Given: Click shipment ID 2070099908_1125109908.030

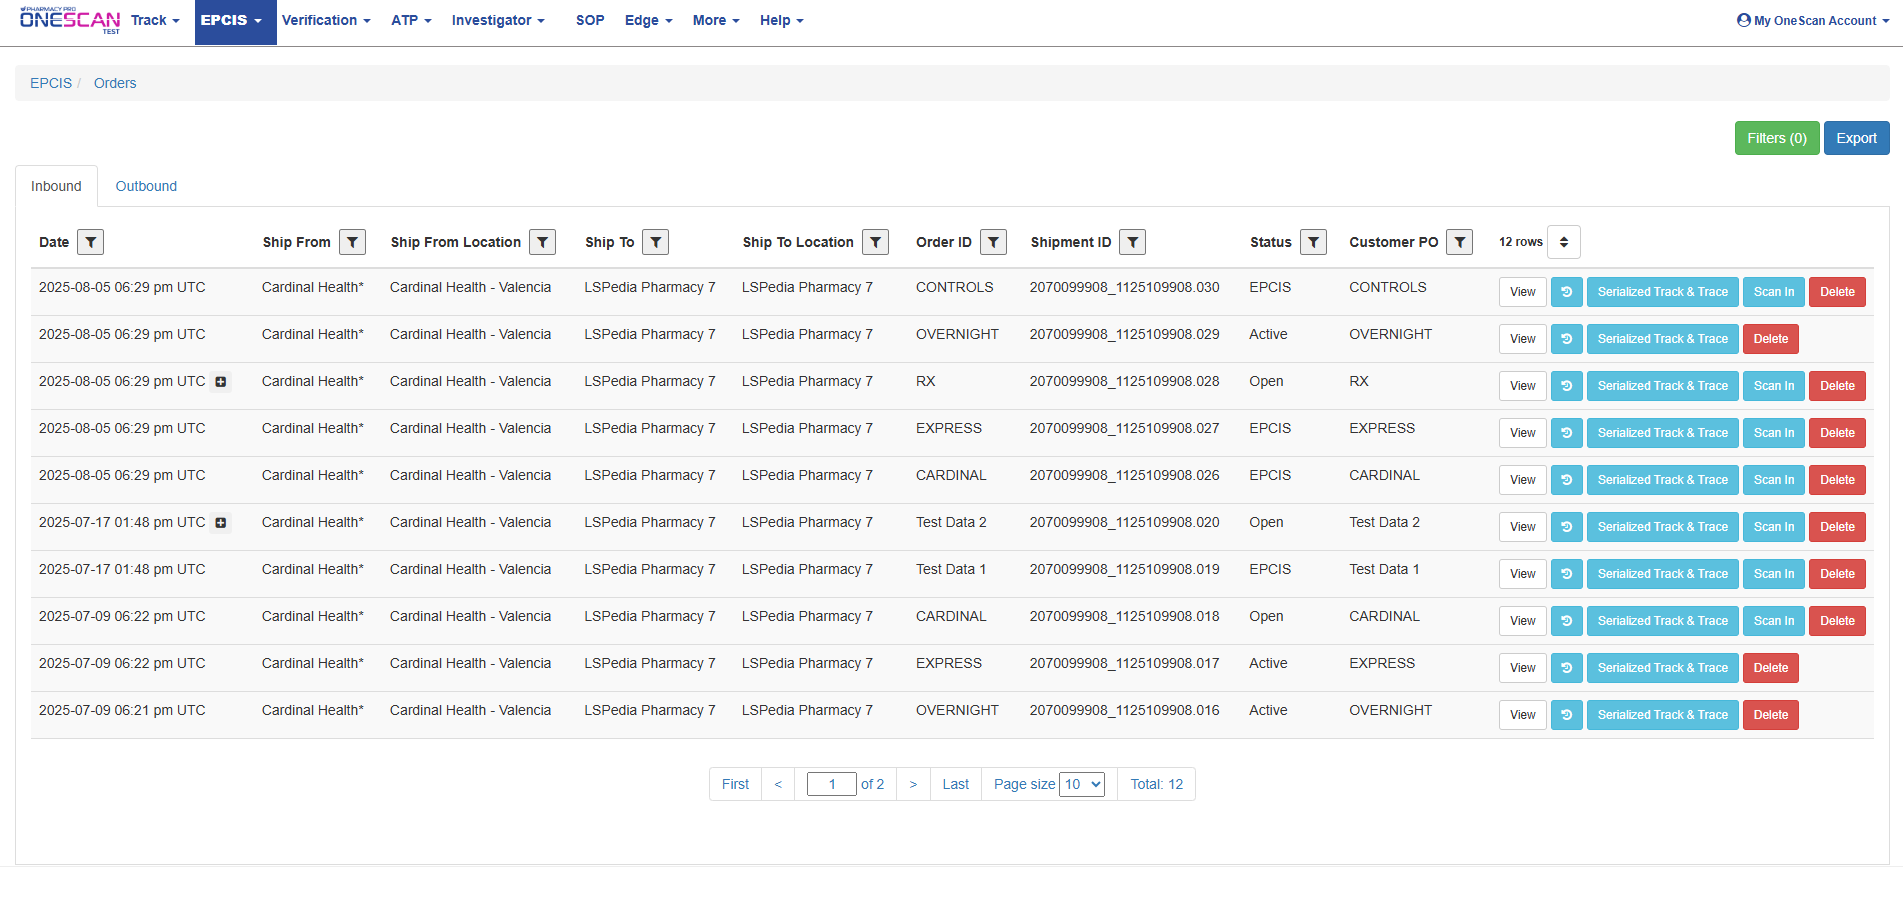Looking at the screenshot, I should [x=1124, y=287].
